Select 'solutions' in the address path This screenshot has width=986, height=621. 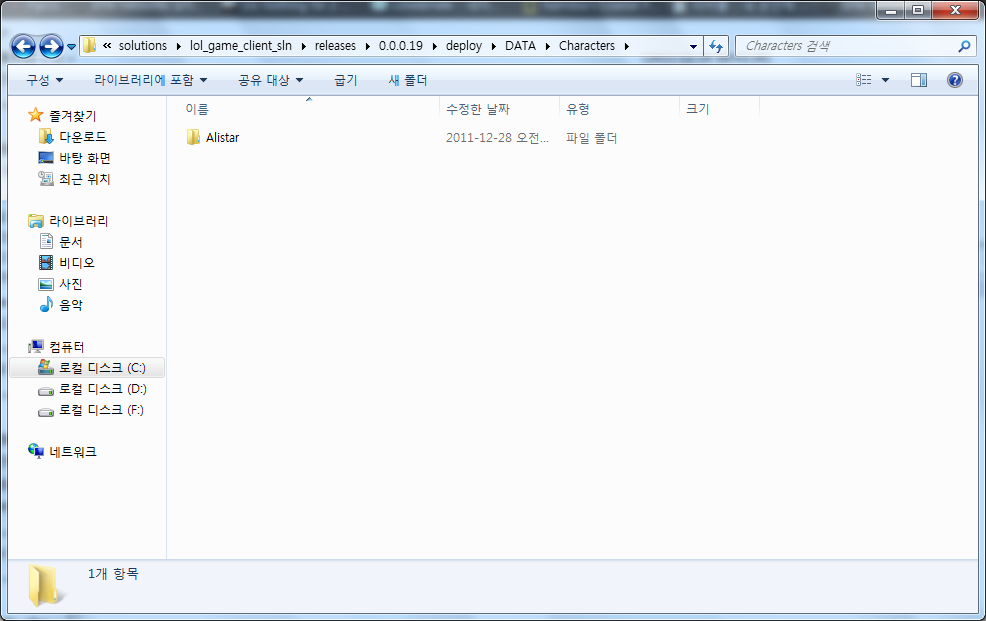pos(143,45)
